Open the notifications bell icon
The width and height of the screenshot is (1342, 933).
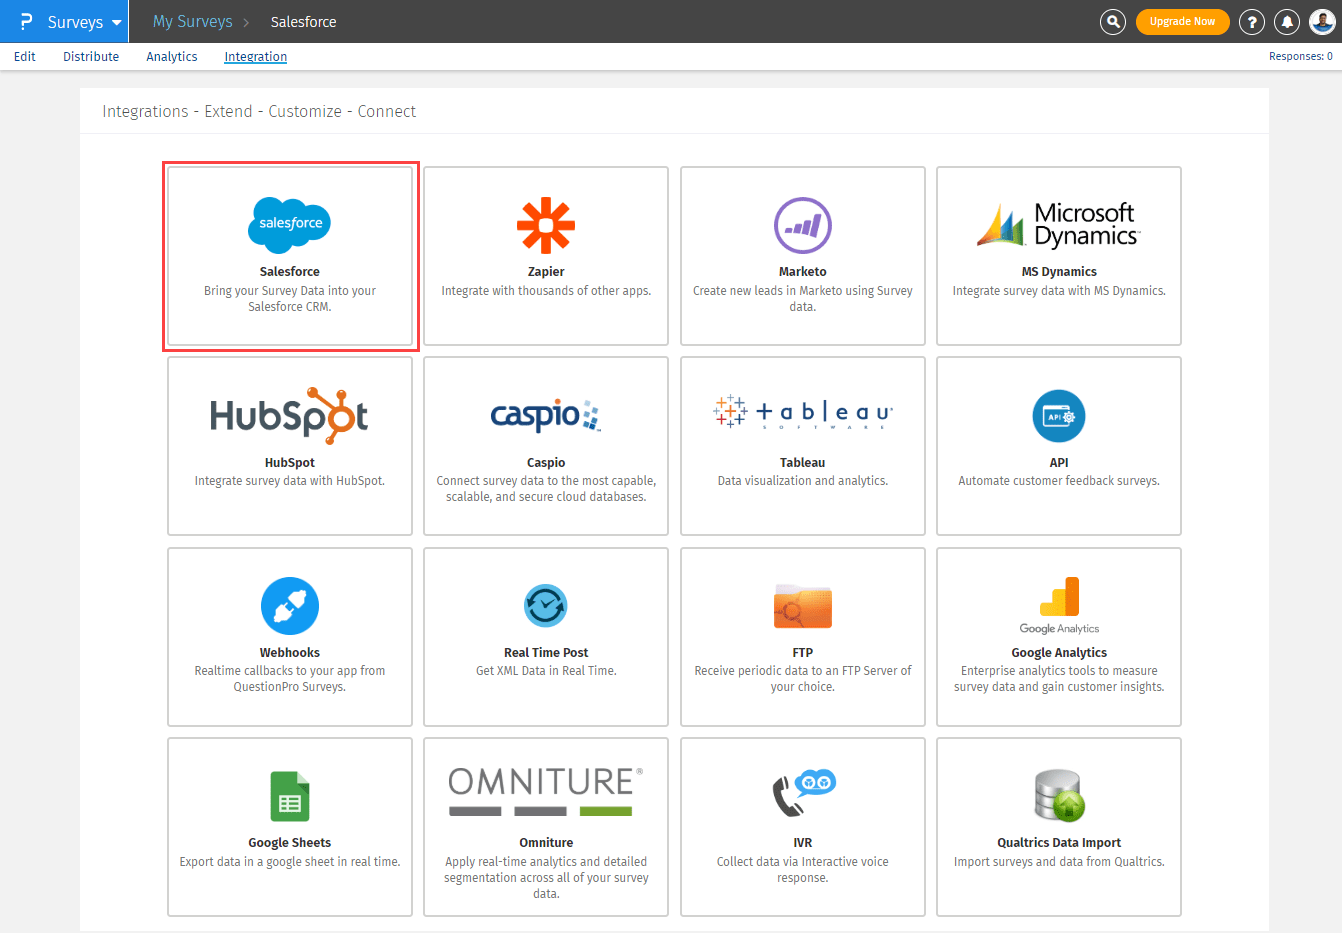[1287, 22]
